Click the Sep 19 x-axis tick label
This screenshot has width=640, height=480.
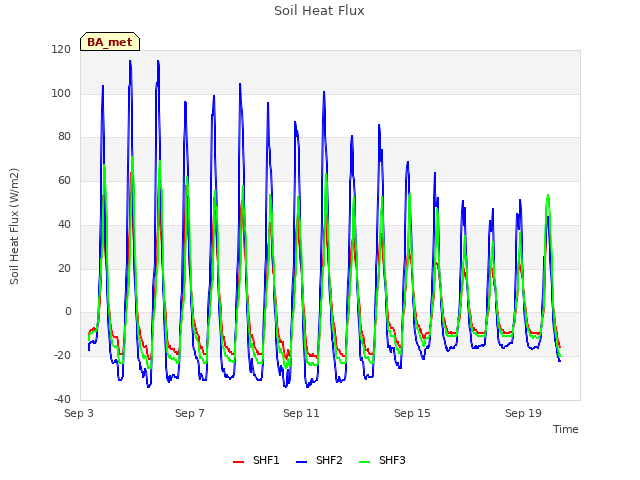click(x=523, y=413)
